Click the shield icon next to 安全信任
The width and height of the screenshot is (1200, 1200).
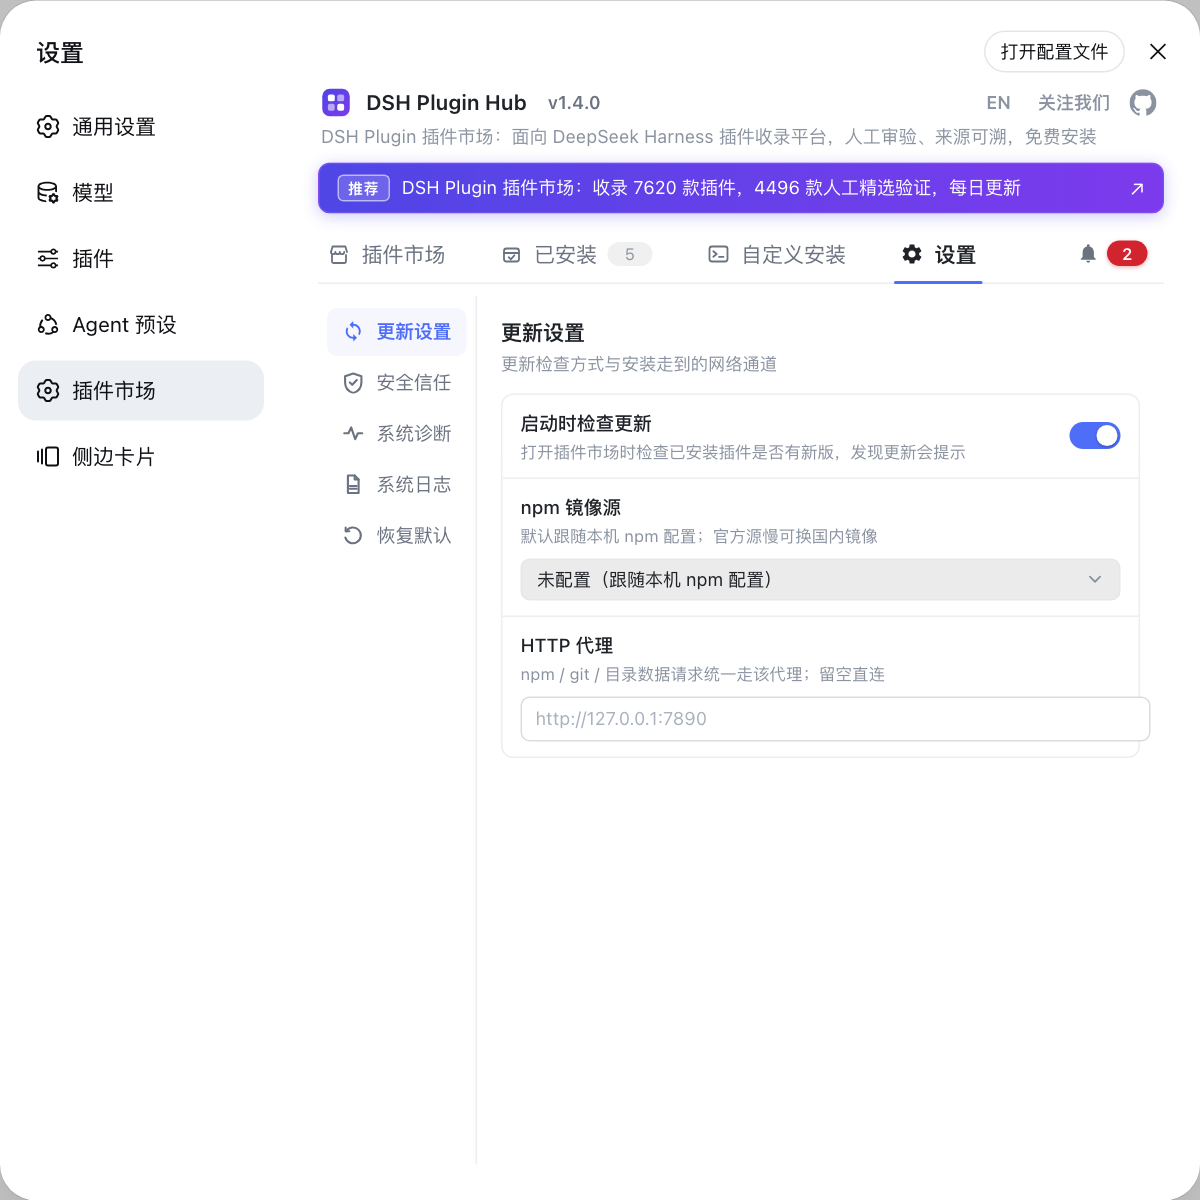(x=353, y=383)
